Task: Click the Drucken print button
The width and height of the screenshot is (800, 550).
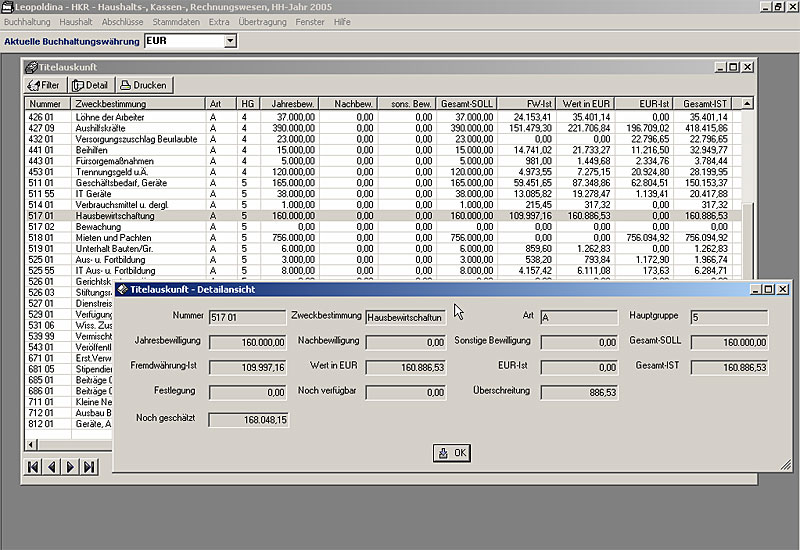Action: click(x=144, y=85)
